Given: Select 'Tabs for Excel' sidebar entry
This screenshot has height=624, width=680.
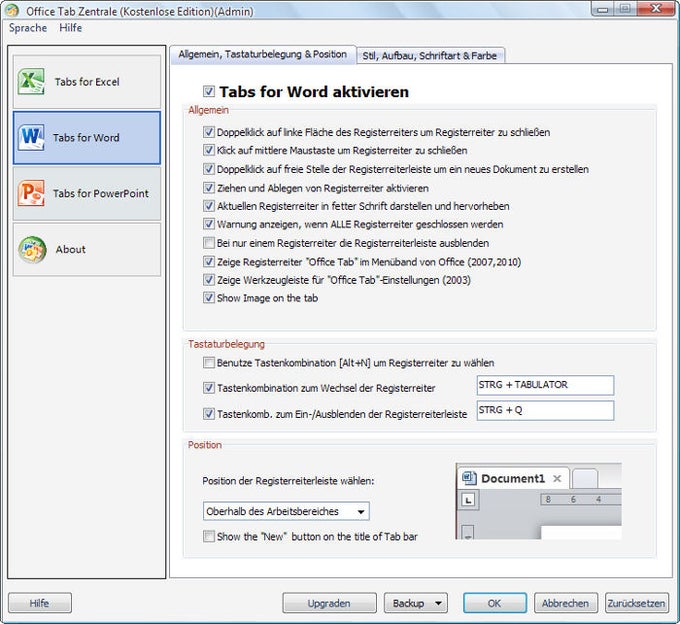Looking at the screenshot, I should [x=87, y=82].
